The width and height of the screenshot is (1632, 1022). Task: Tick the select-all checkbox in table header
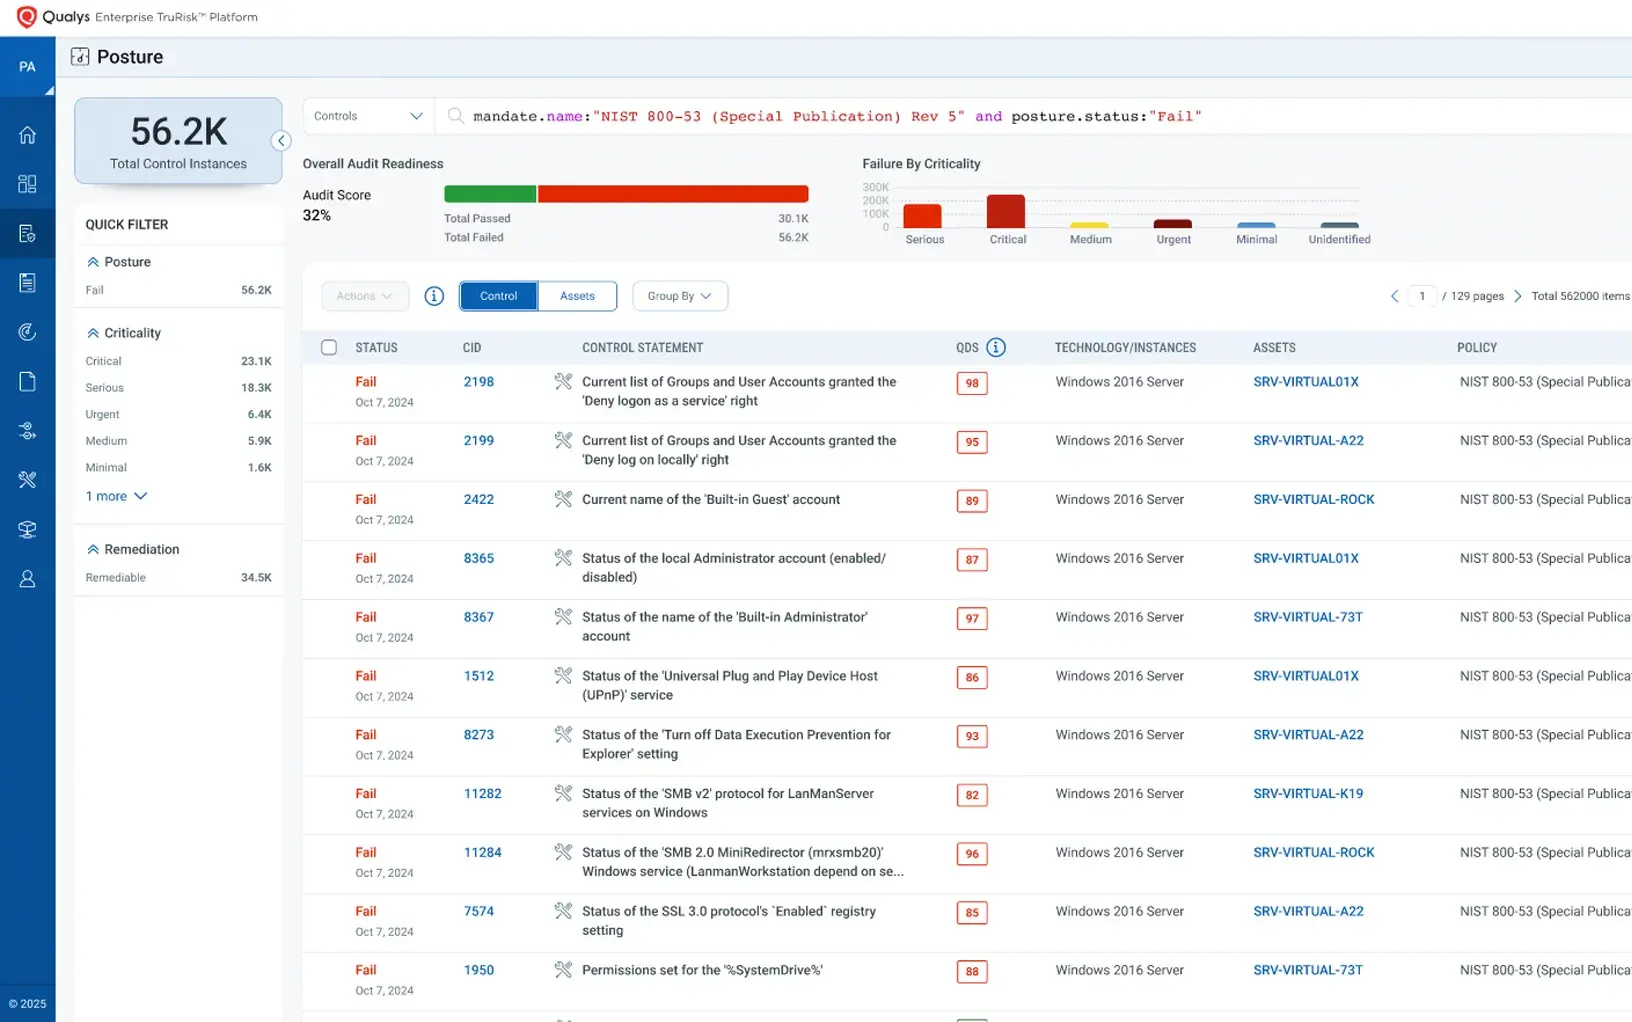click(329, 347)
